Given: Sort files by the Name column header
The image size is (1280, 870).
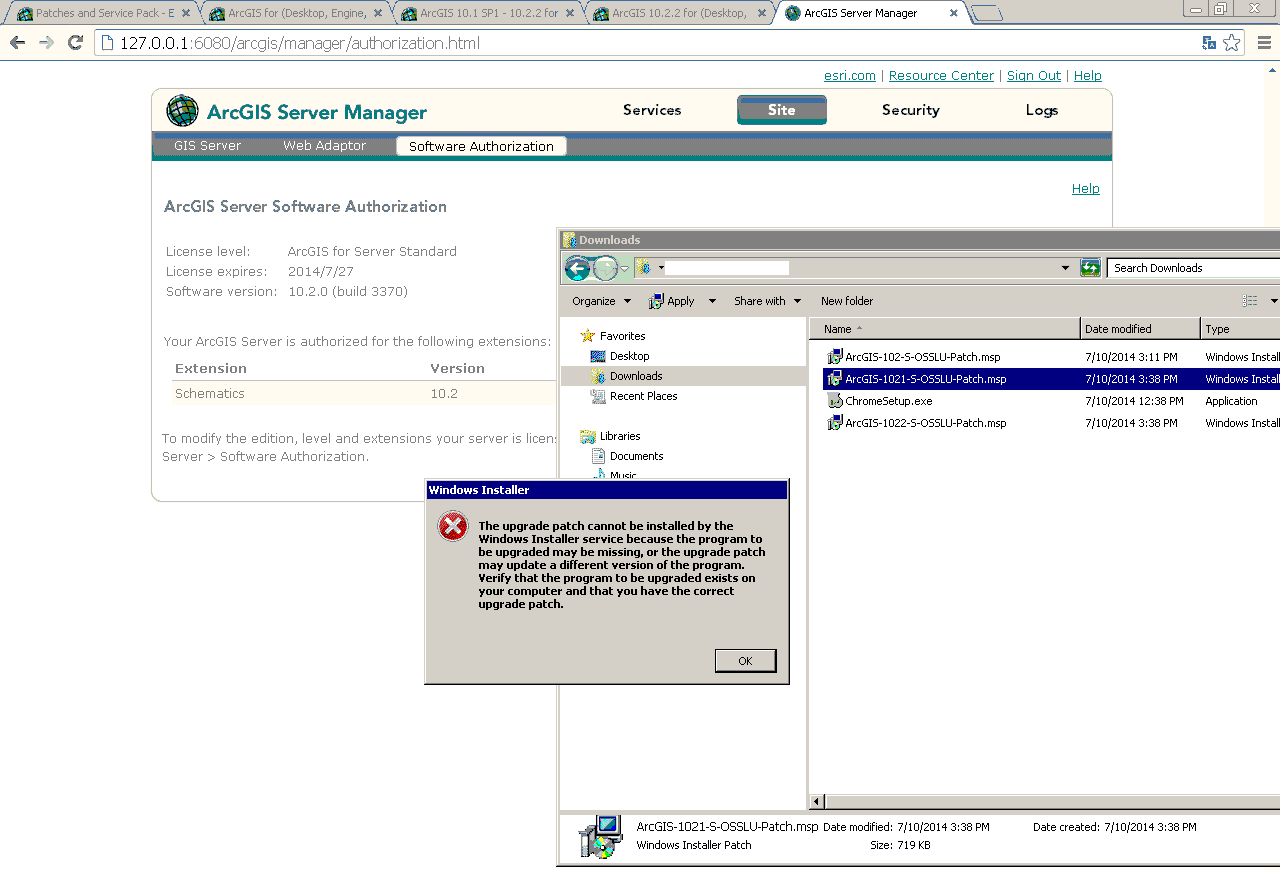Looking at the screenshot, I should pos(945,329).
